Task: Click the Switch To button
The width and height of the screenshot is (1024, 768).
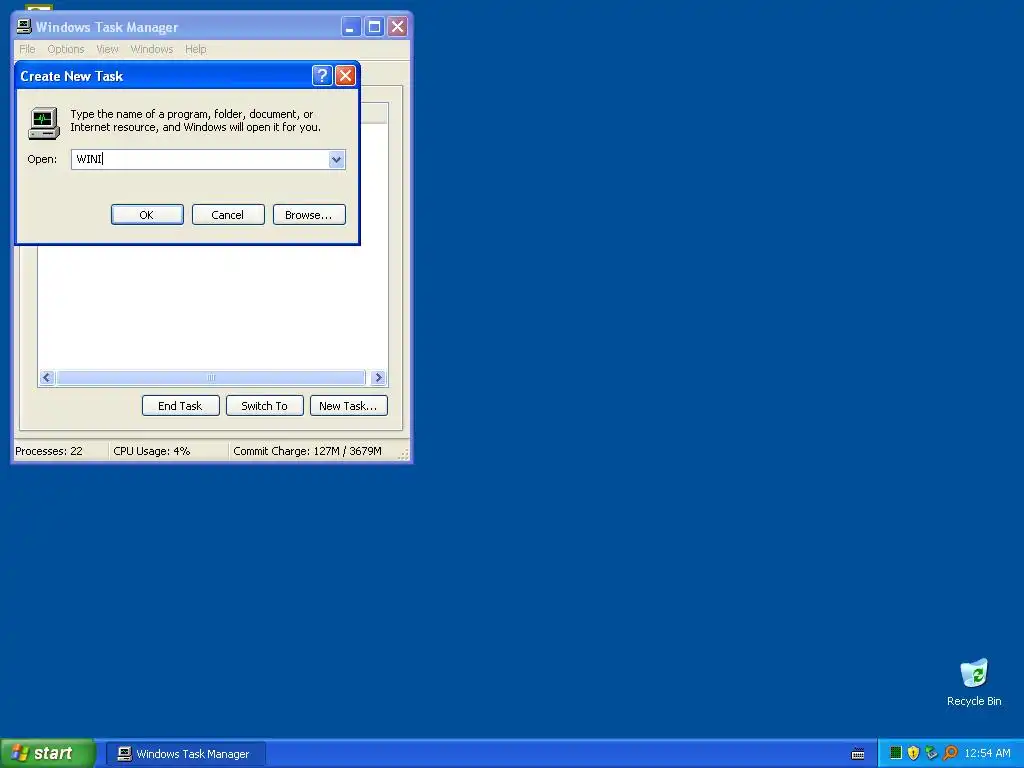Action: click(264, 406)
